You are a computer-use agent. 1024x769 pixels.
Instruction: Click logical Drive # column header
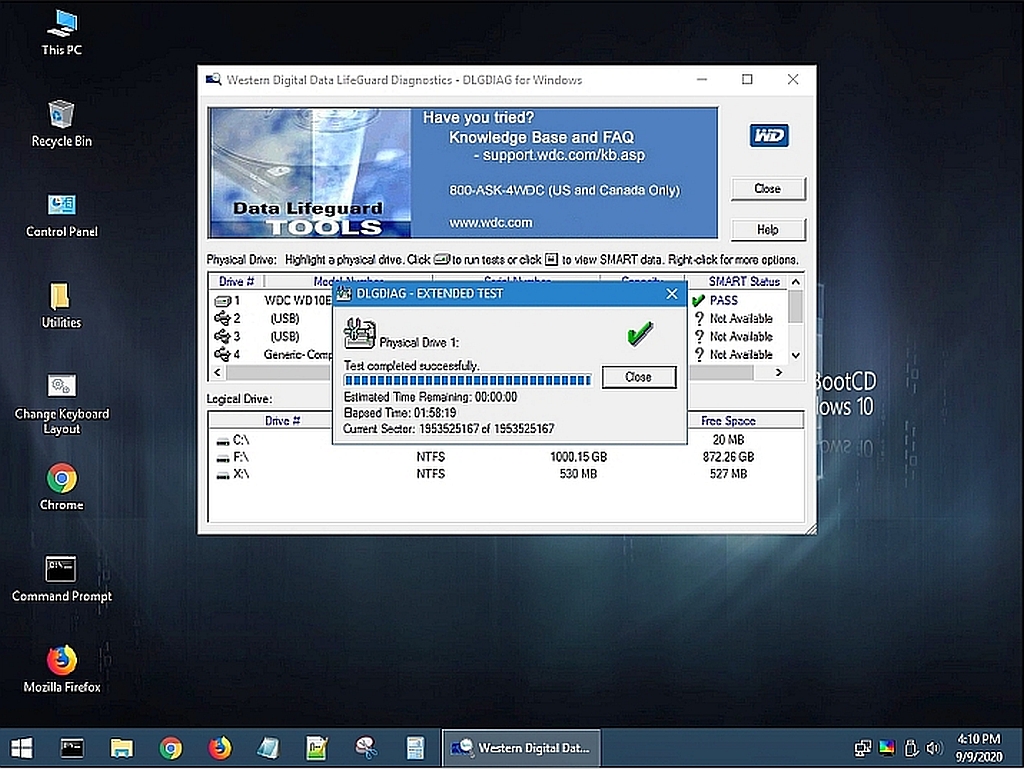[x=281, y=421]
